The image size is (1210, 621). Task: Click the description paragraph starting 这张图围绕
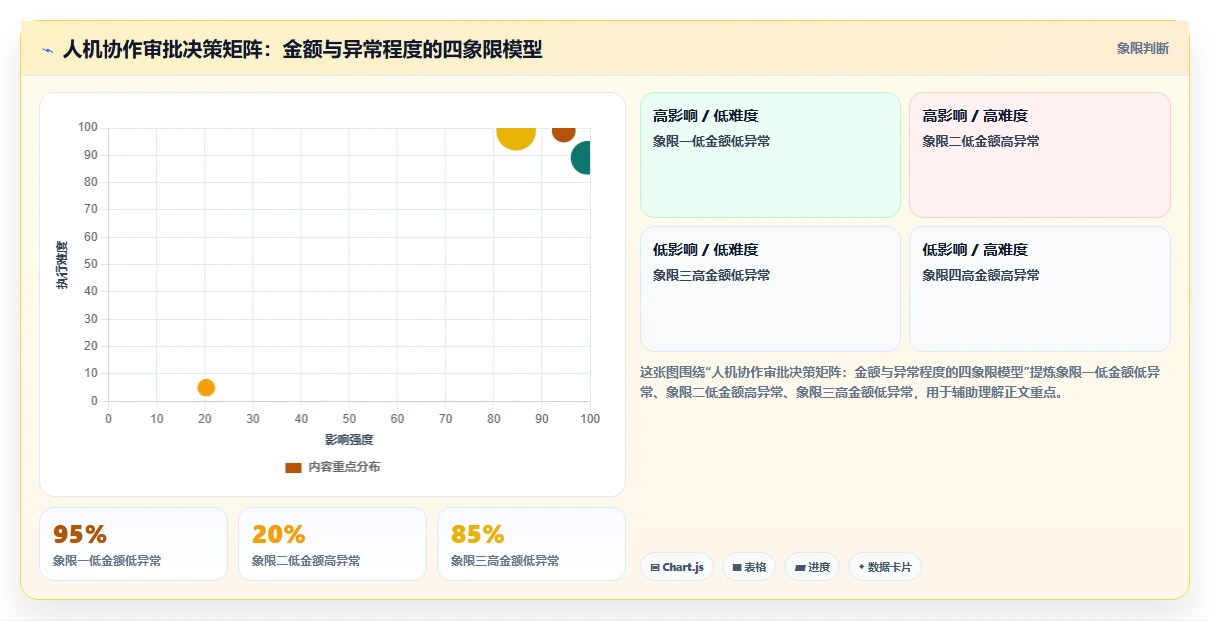tap(900, 382)
